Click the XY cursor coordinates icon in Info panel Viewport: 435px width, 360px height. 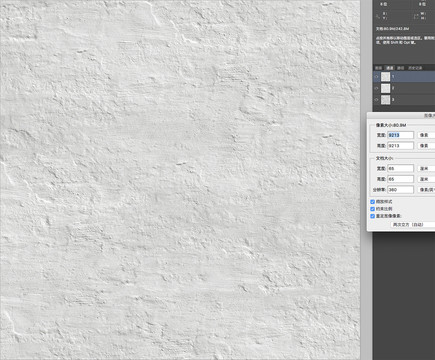click(378, 16)
